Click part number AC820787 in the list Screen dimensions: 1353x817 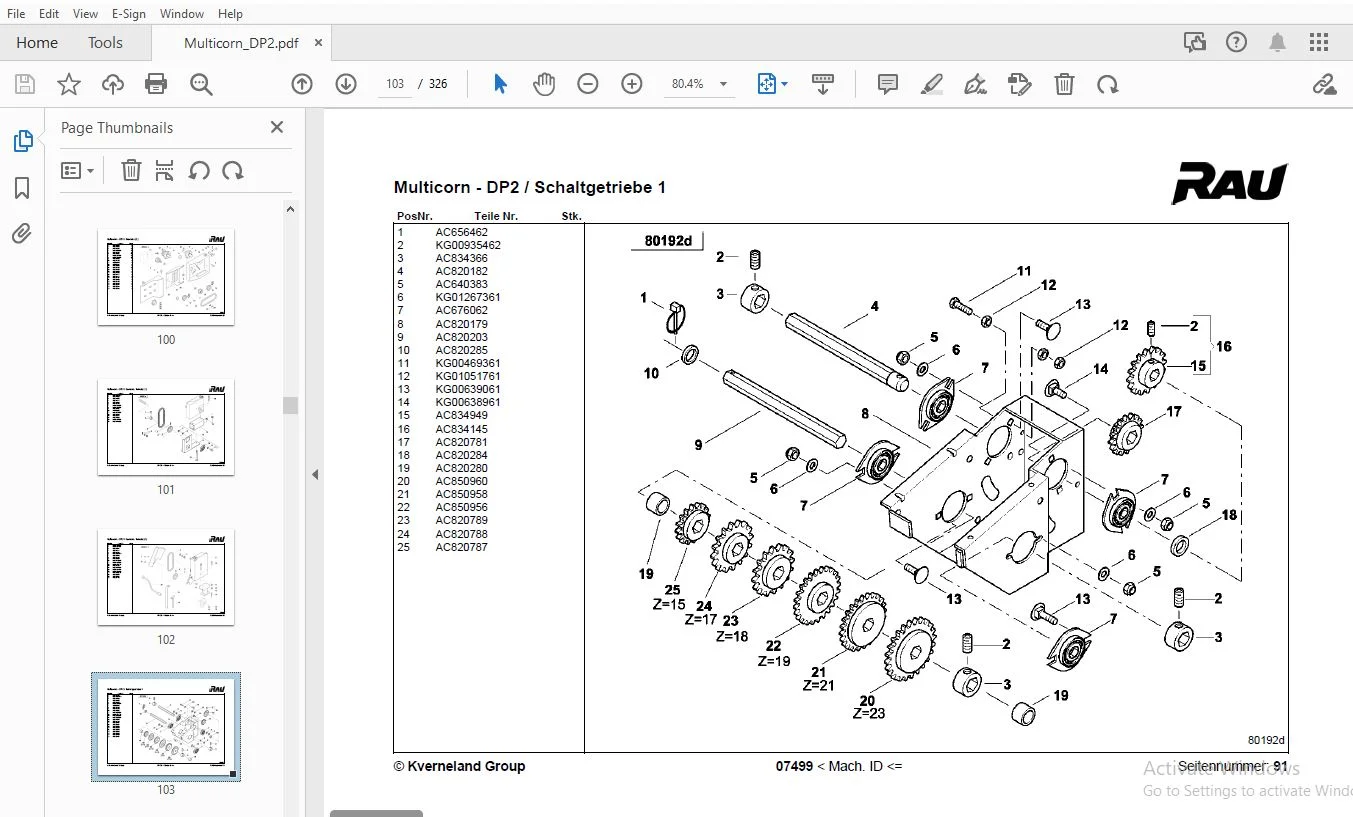click(462, 547)
